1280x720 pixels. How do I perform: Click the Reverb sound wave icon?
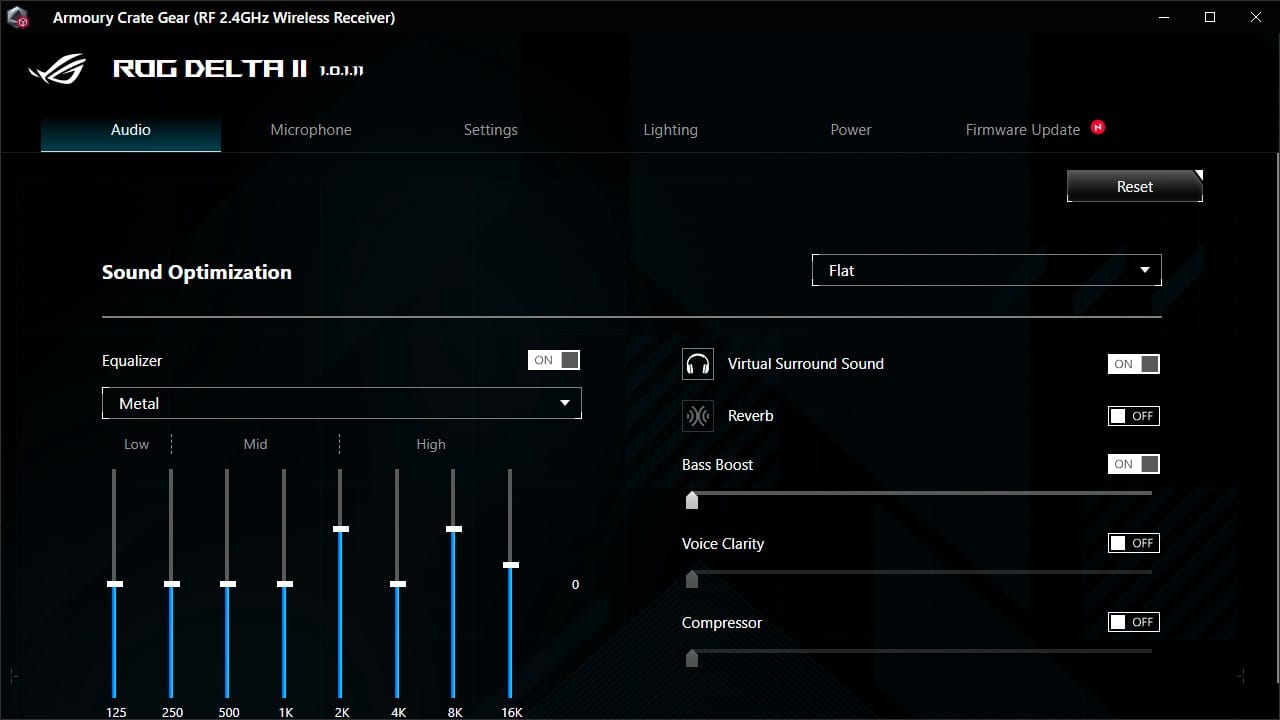697,416
